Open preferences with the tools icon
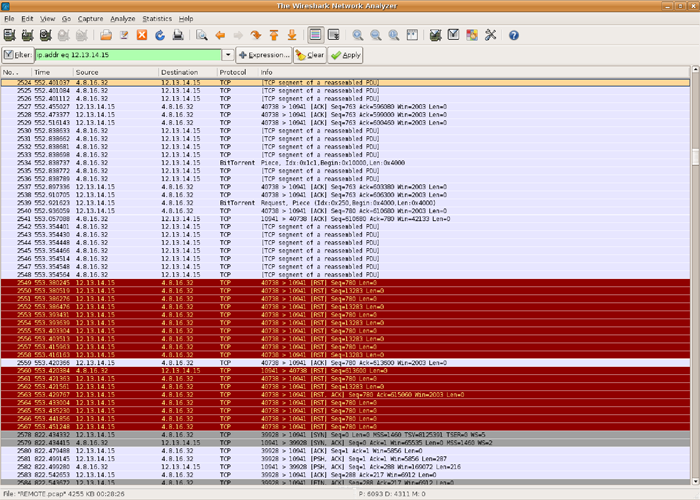This screenshot has width=700, height=500. (x=490, y=35)
